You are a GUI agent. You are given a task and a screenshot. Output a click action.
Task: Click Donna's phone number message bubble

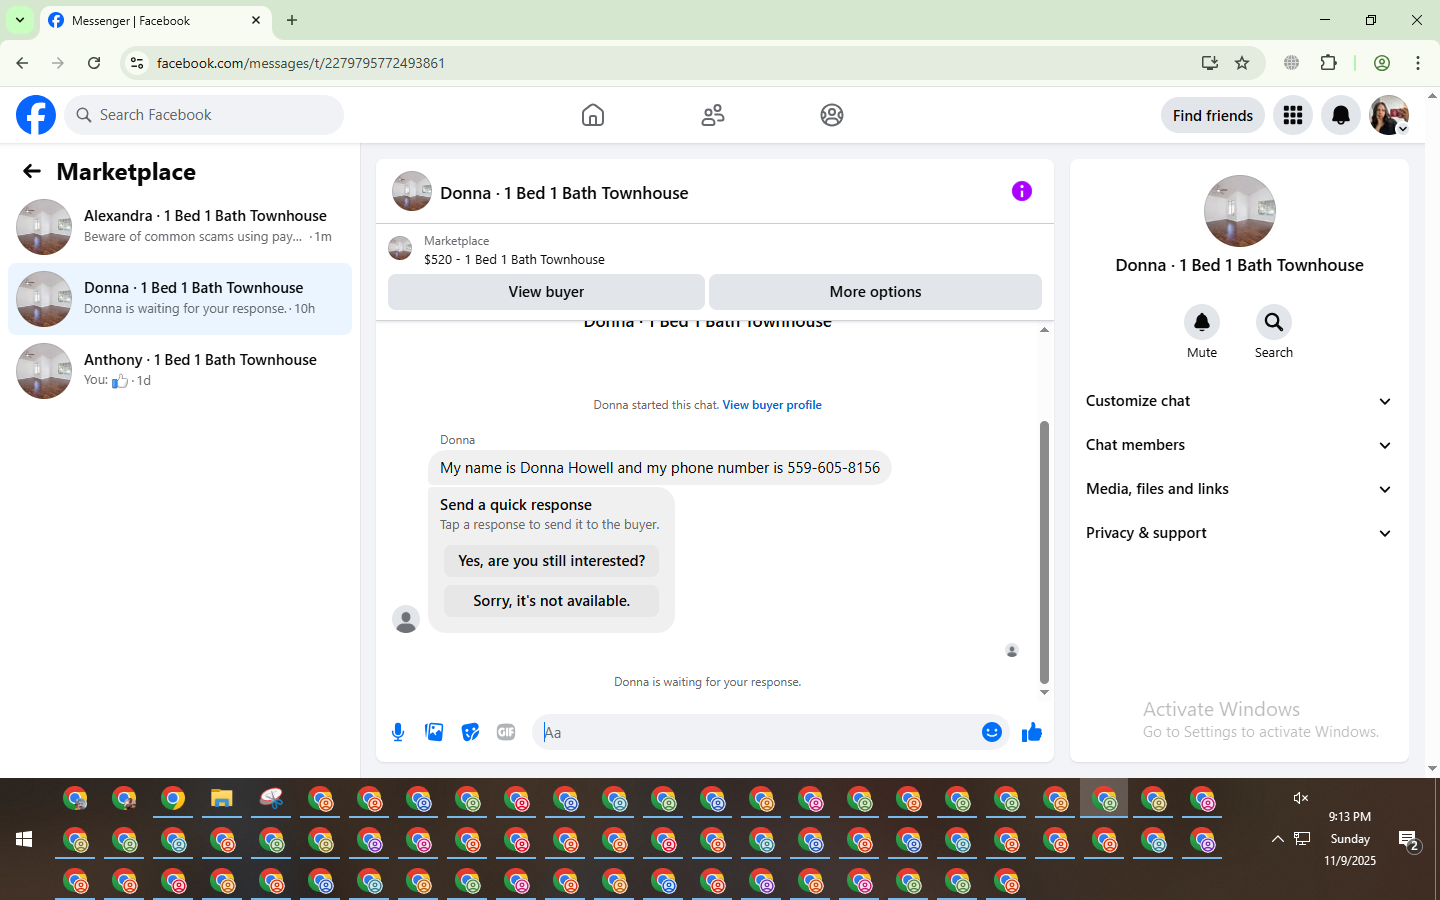(x=660, y=468)
